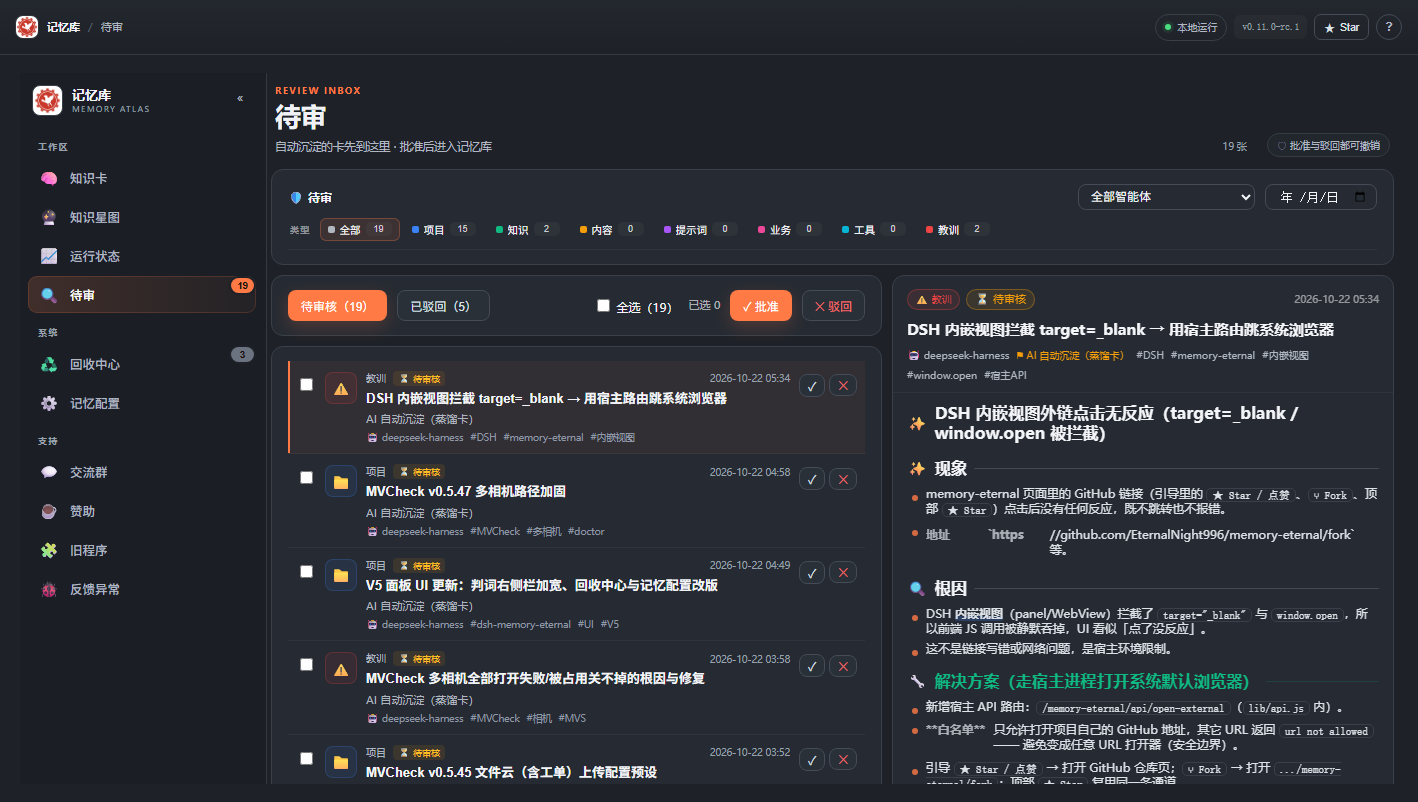Open 回收中心 in the sidebar
The image size is (1418, 802).
click(142, 364)
